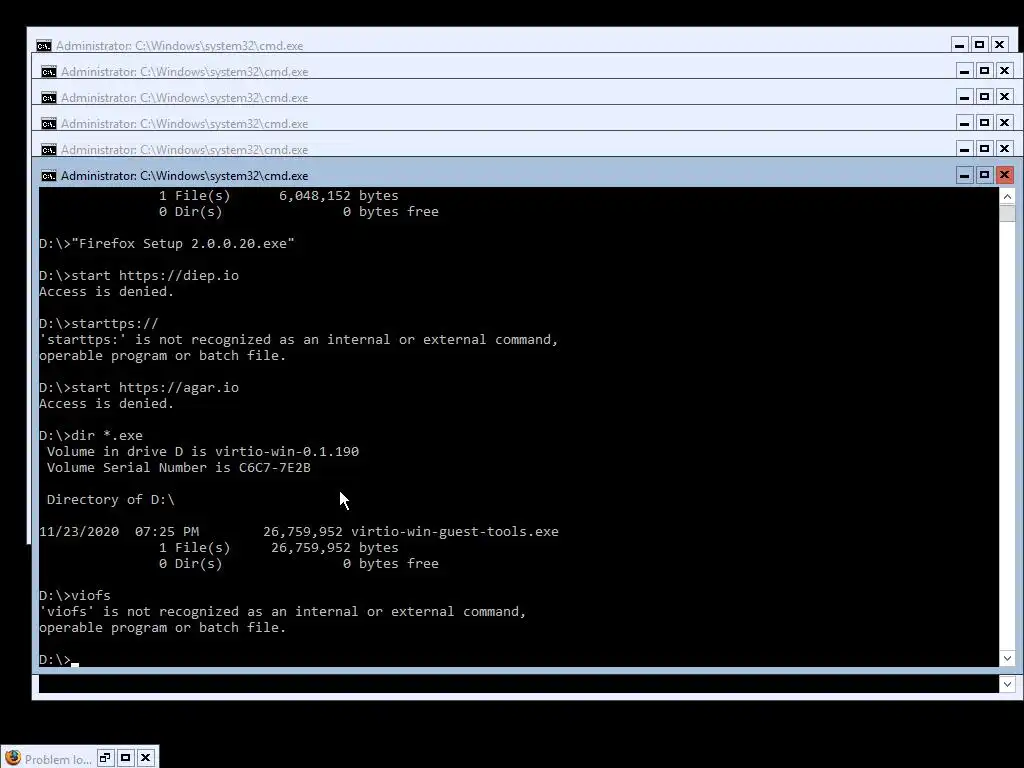Click the title text of the active cmd.exe window
1024x768 pixels.
(185, 176)
